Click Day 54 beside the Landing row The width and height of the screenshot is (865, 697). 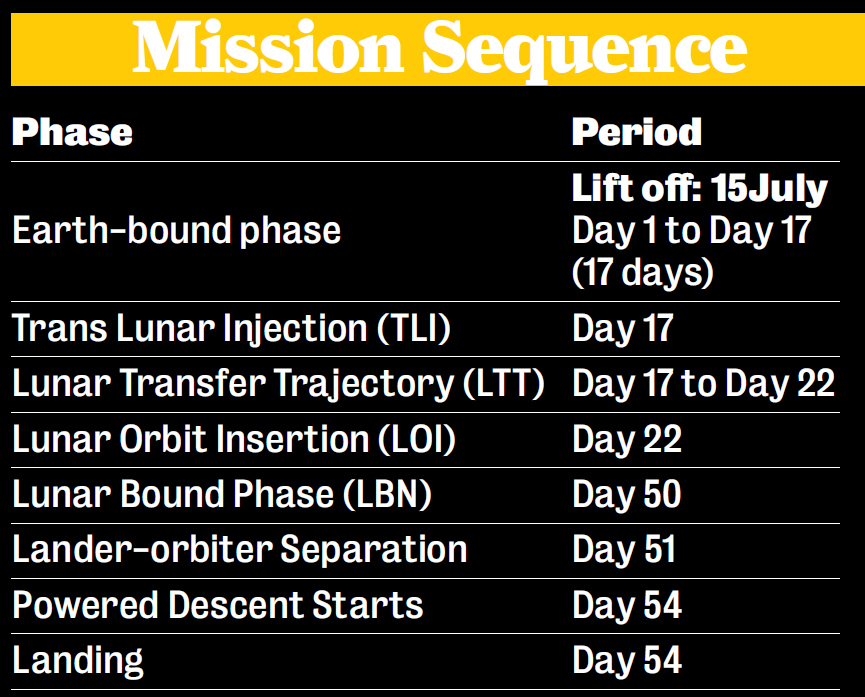click(x=627, y=661)
